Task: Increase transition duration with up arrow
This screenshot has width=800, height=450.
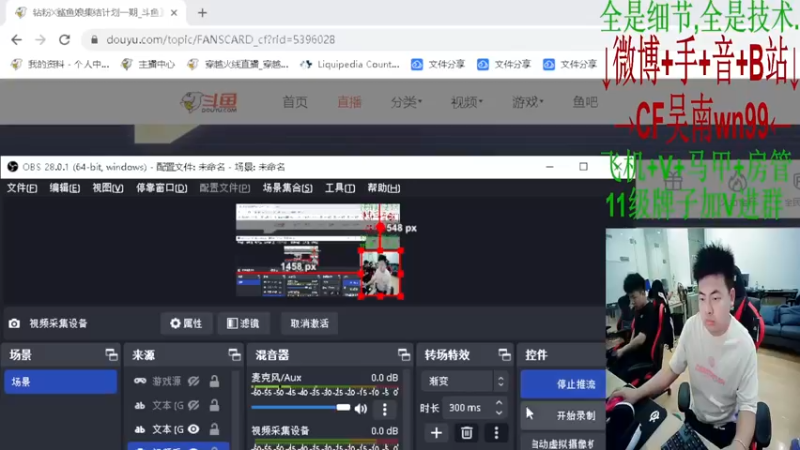Action: click(x=498, y=403)
